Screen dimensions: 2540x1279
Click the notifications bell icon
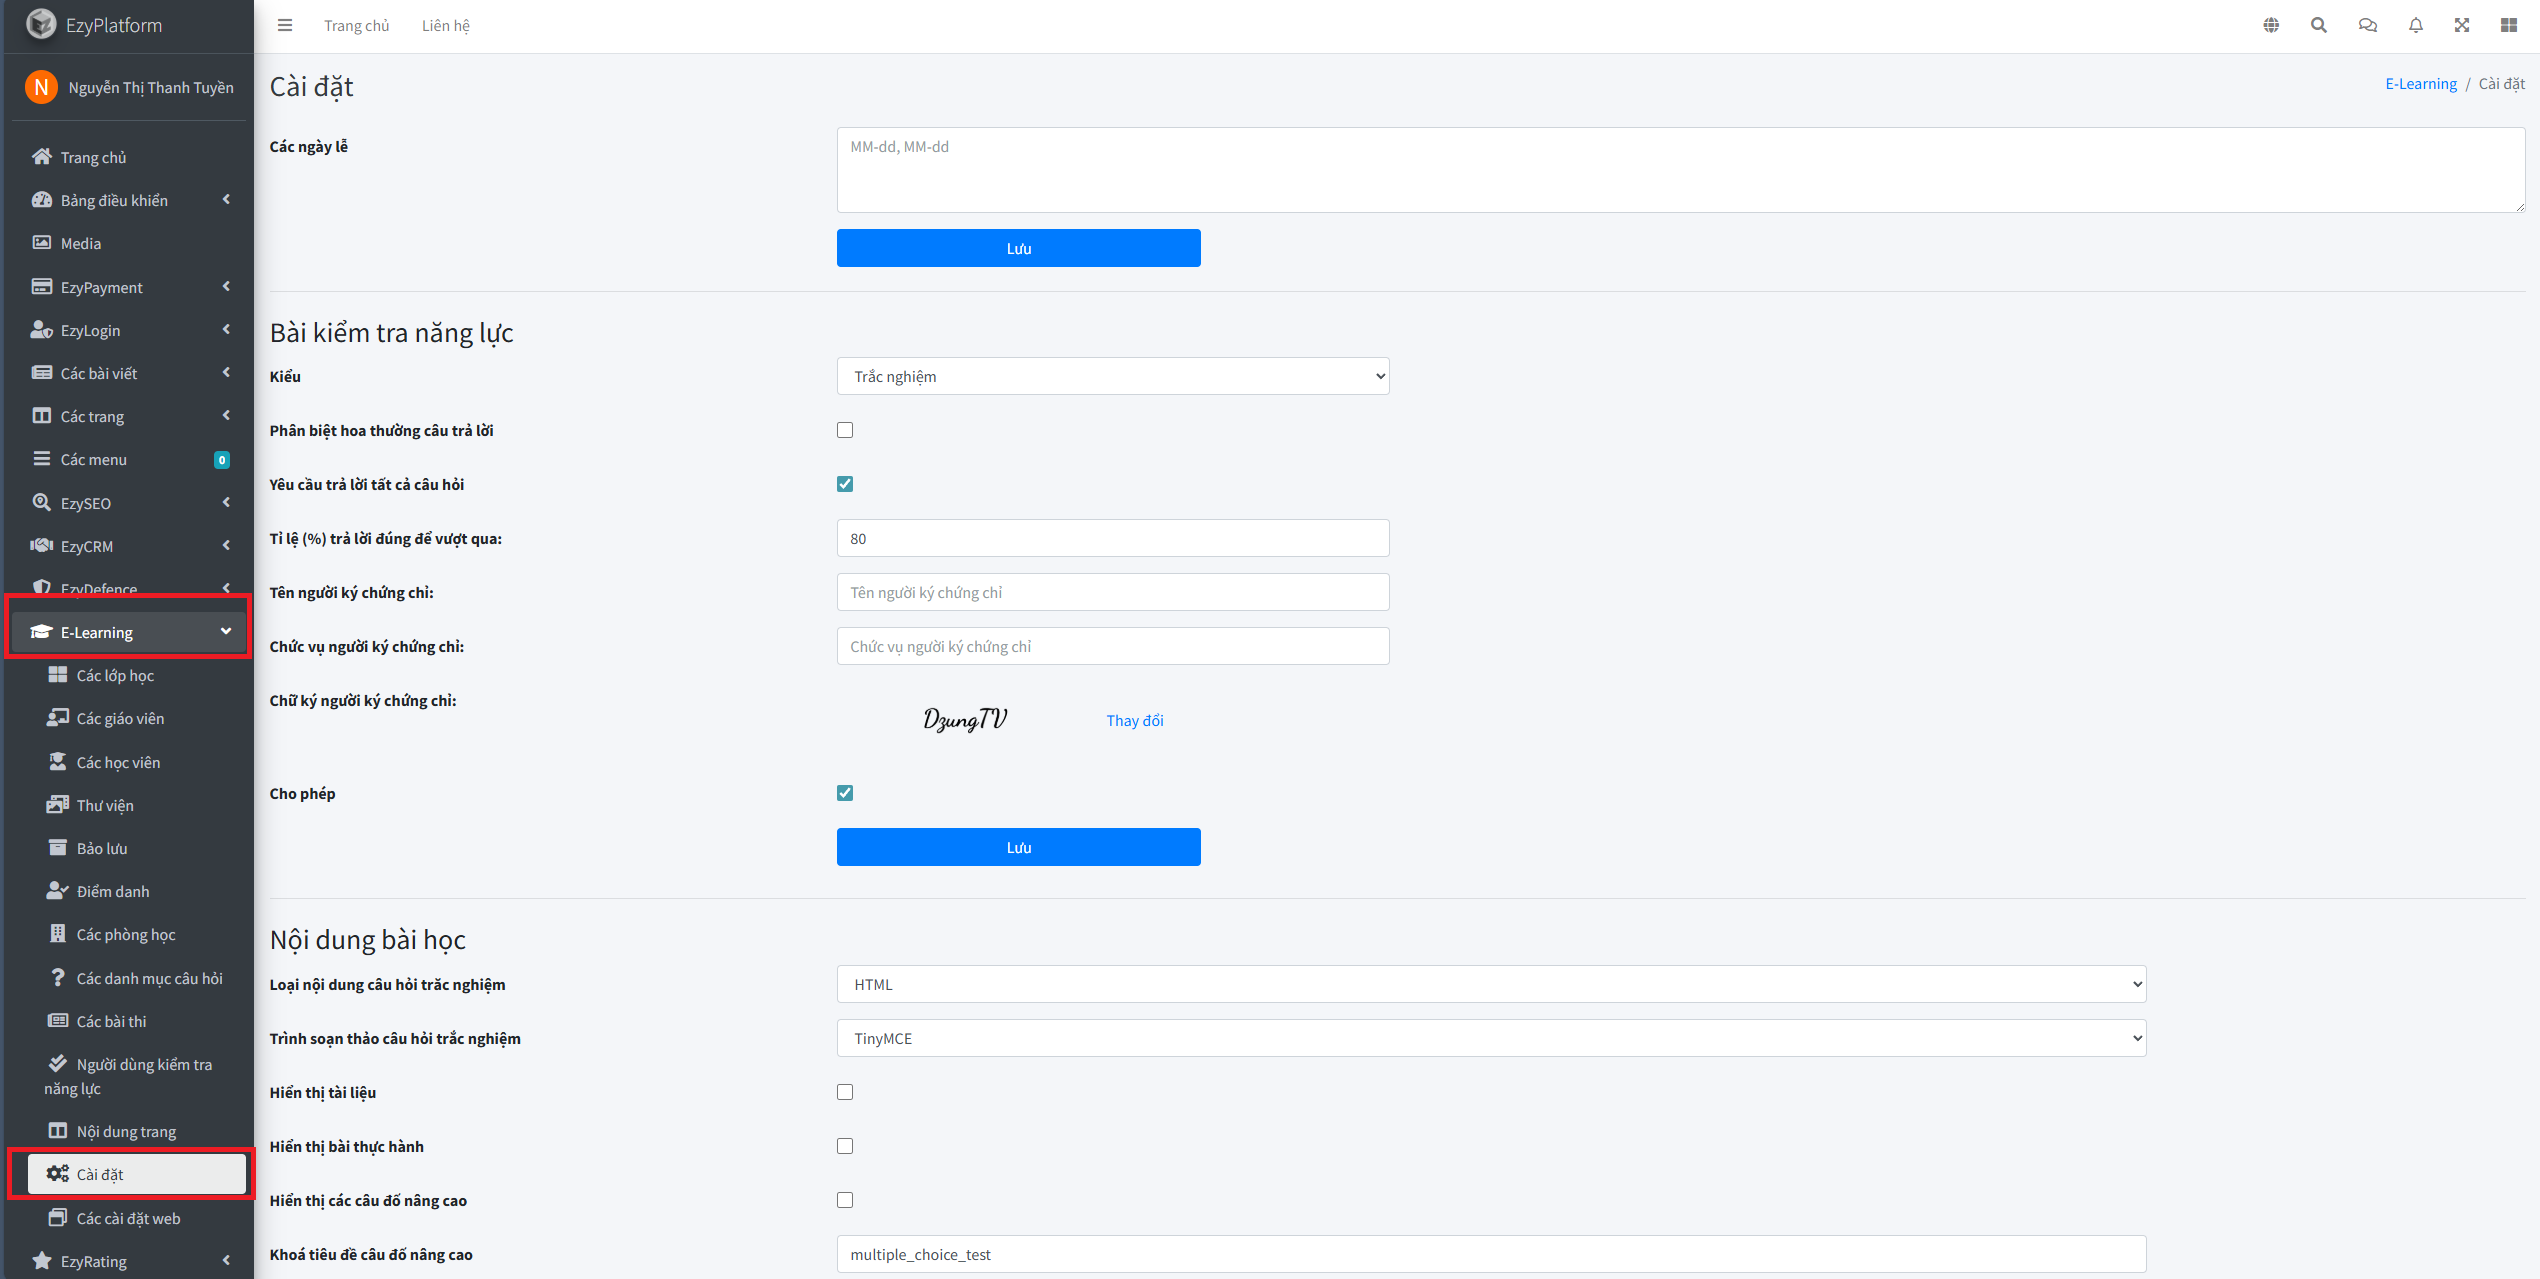point(2415,25)
